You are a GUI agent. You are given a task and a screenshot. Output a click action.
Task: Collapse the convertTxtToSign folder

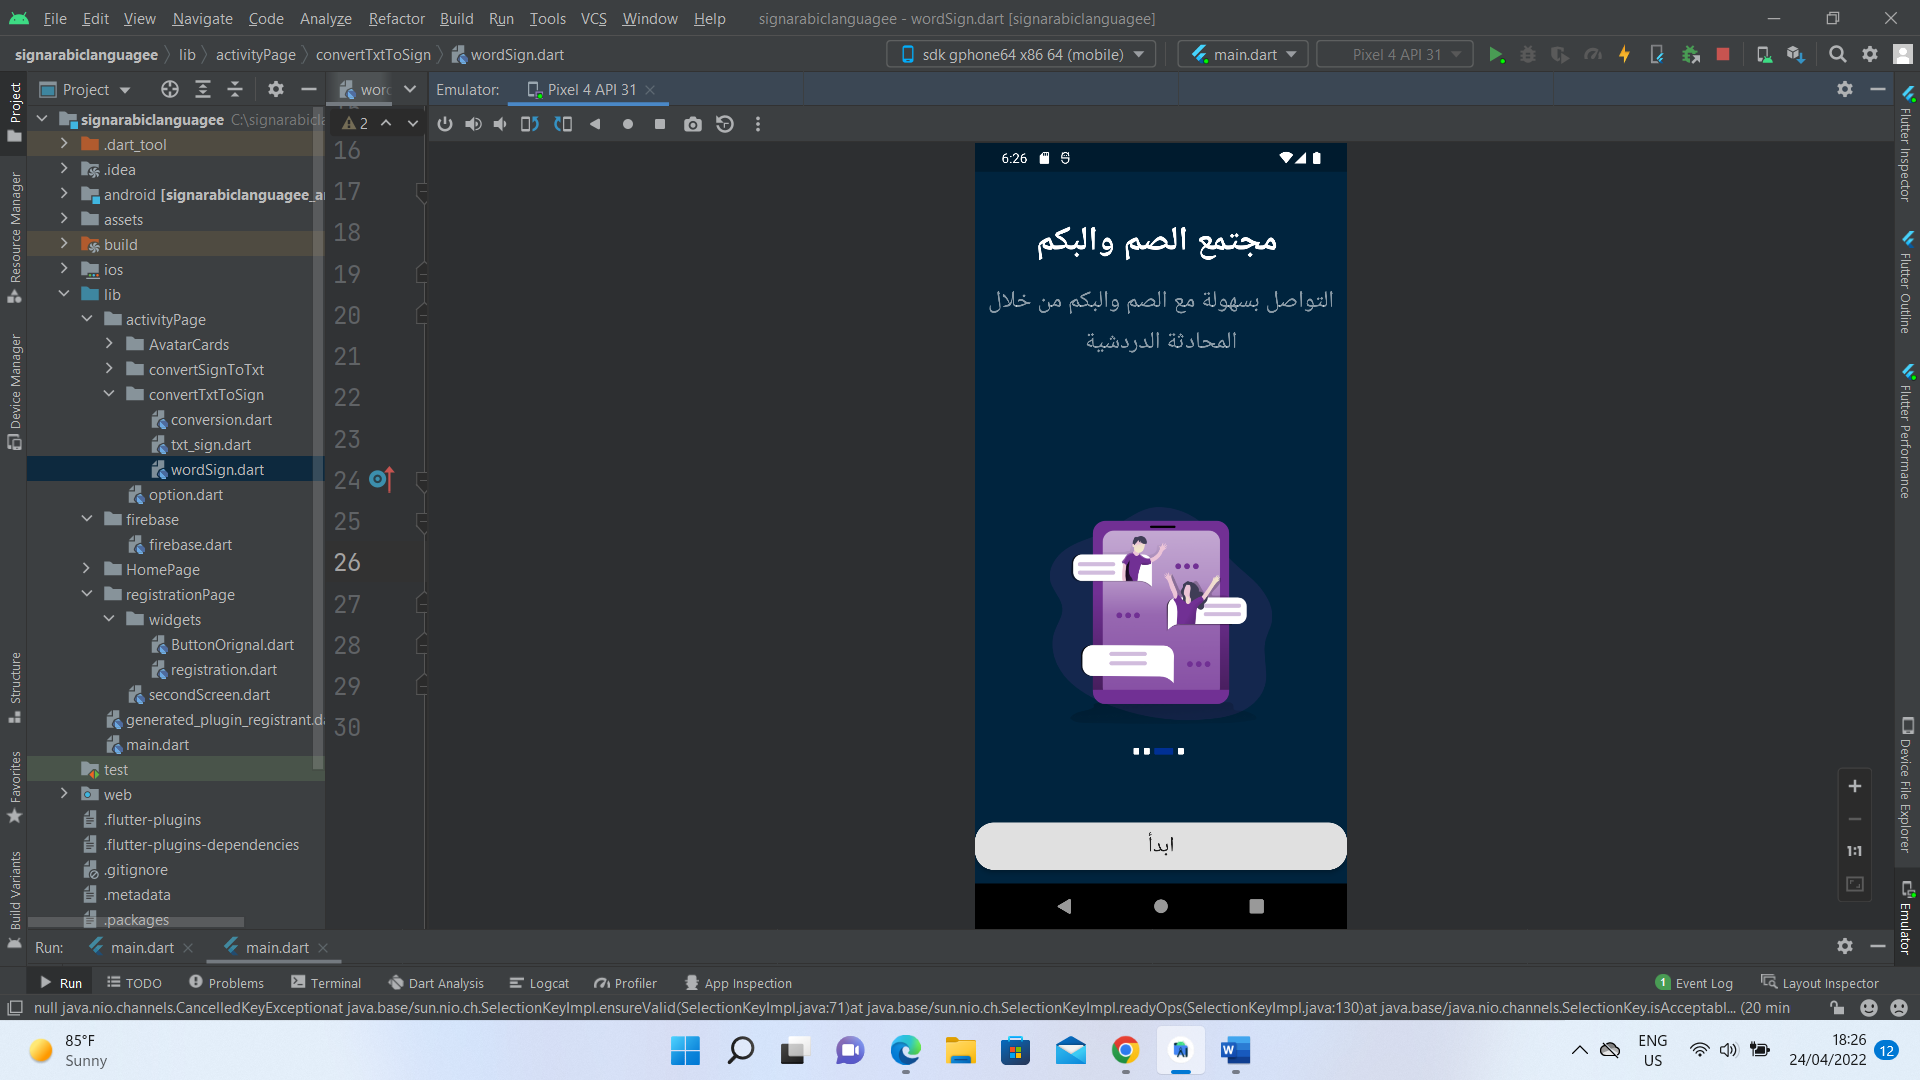pyautogui.click(x=109, y=394)
